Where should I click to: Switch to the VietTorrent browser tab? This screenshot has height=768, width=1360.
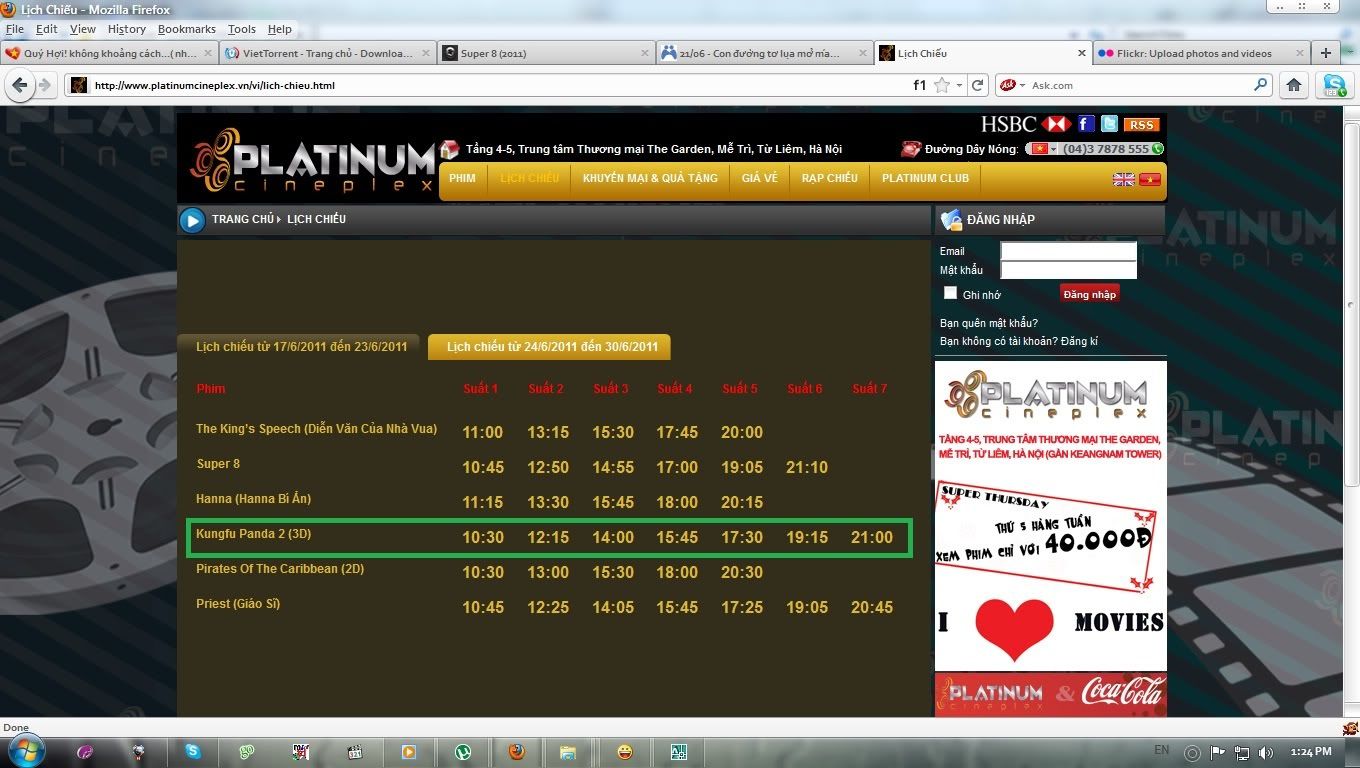click(328, 53)
